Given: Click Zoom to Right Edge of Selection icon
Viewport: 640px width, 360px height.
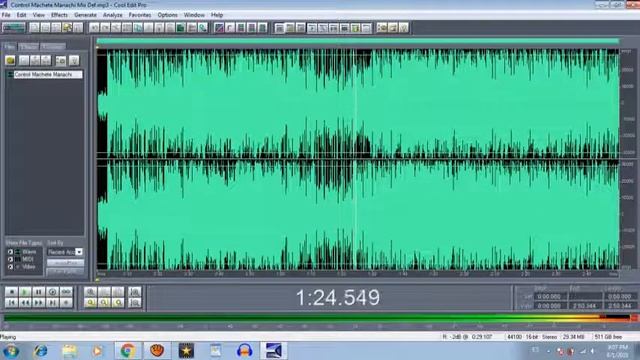Looking at the screenshot, I should tap(118, 303).
